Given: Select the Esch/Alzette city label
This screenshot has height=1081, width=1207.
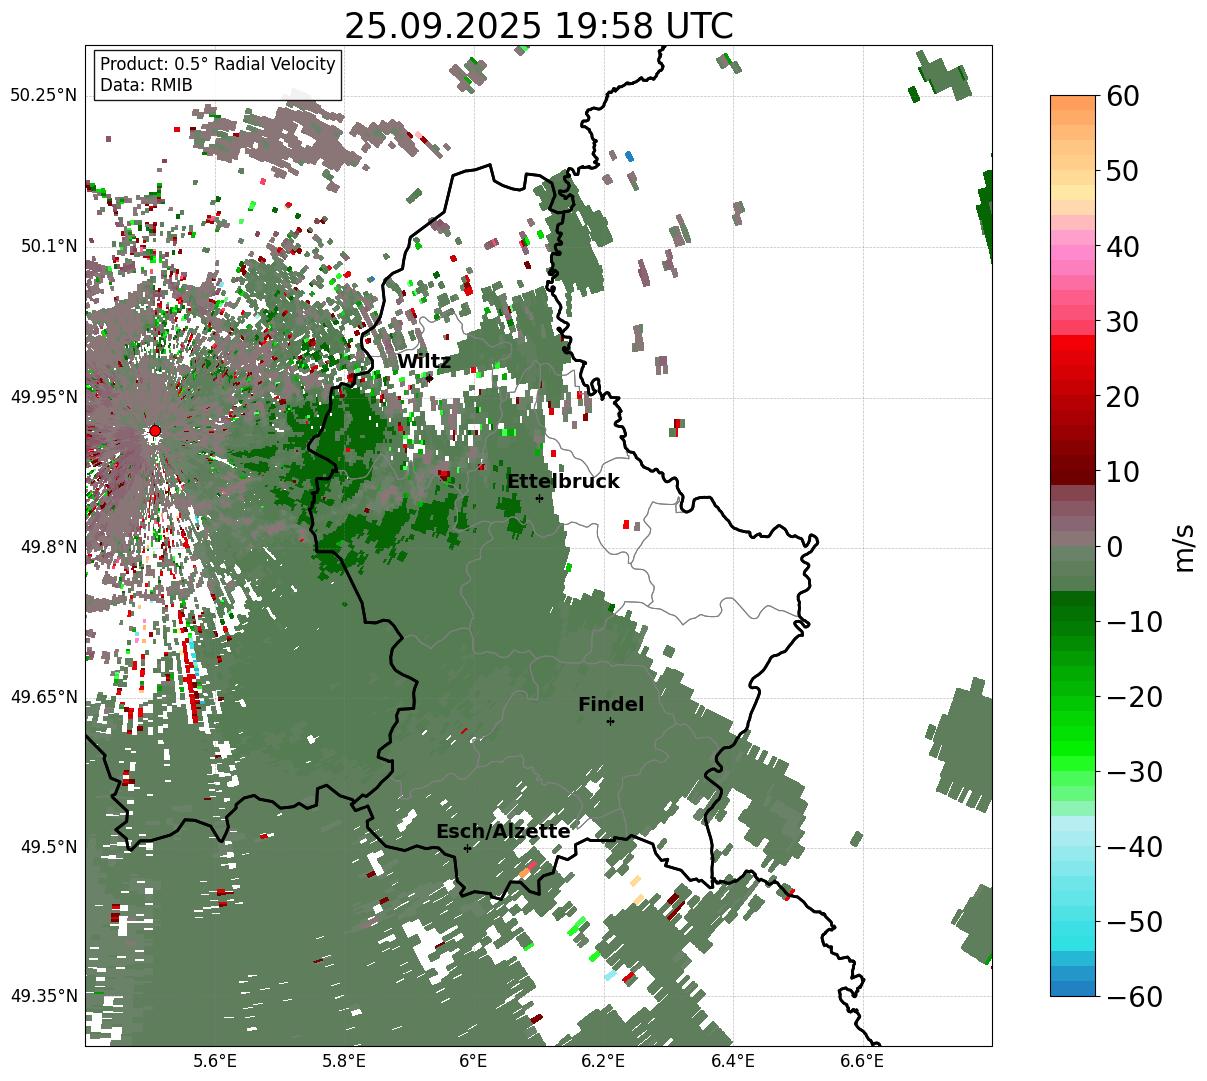Looking at the screenshot, I should 503,832.
